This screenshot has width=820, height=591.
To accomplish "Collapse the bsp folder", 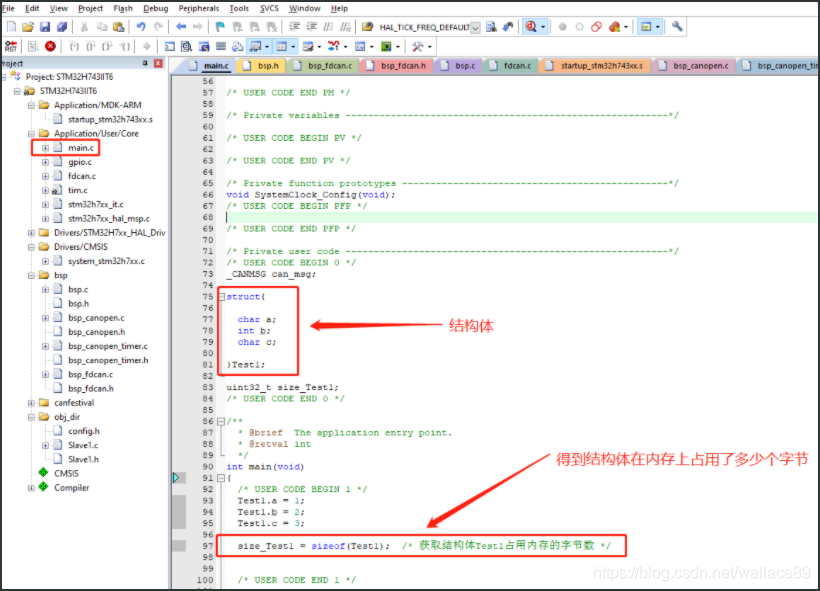I will point(31,275).
